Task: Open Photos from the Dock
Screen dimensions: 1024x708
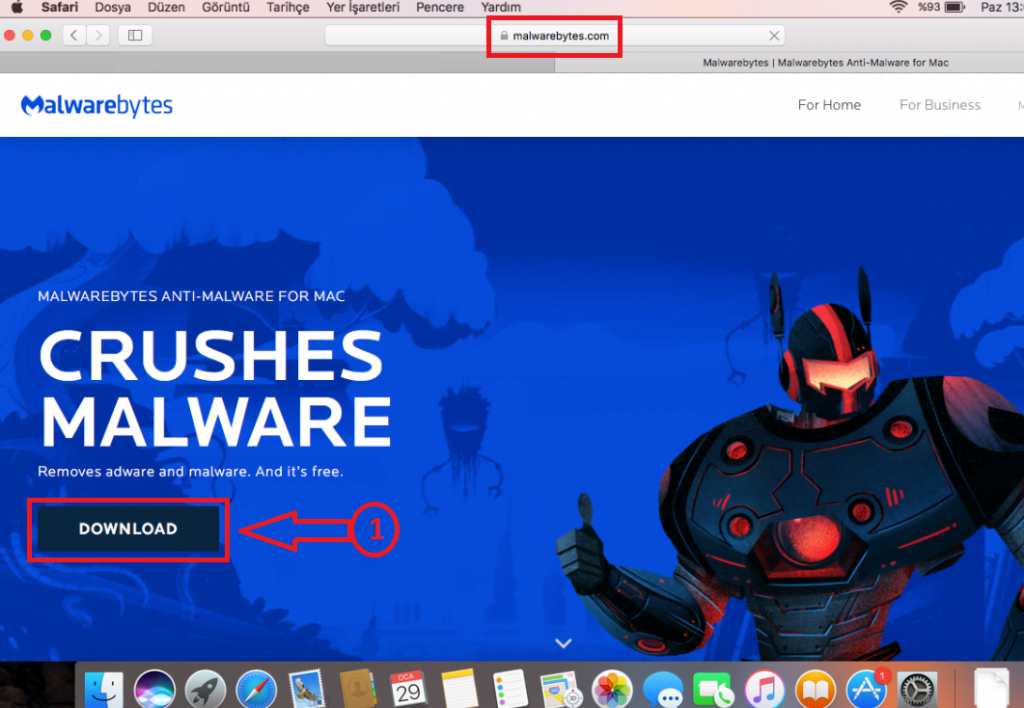Action: pos(612,688)
